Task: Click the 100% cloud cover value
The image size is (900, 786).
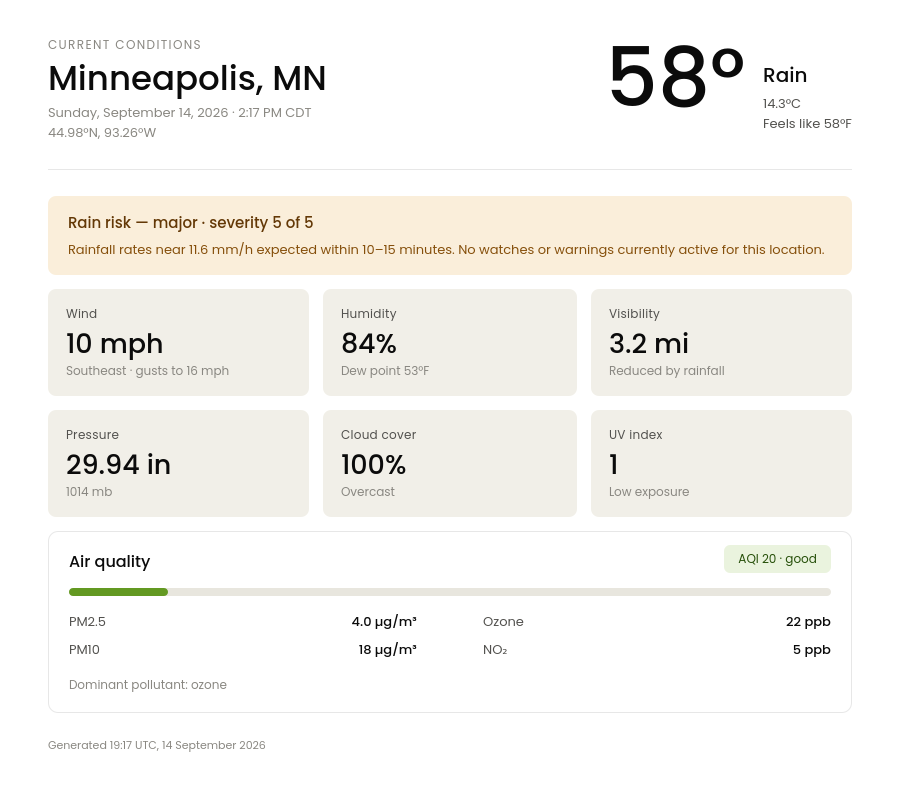Action: (373, 464)
